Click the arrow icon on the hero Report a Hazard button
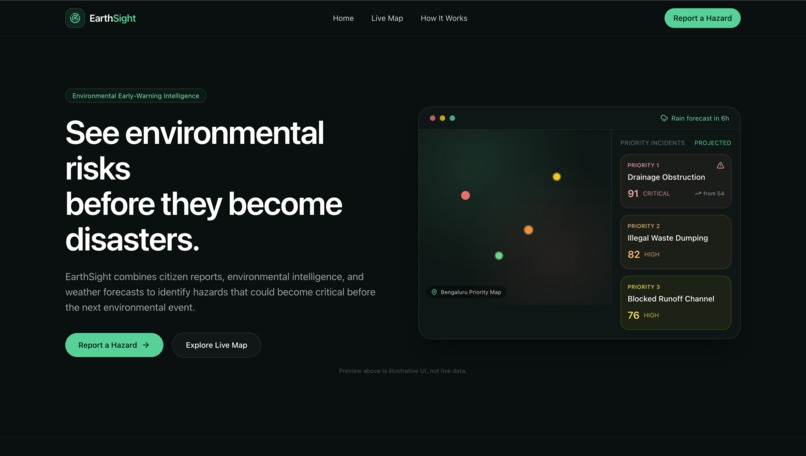 146,345
